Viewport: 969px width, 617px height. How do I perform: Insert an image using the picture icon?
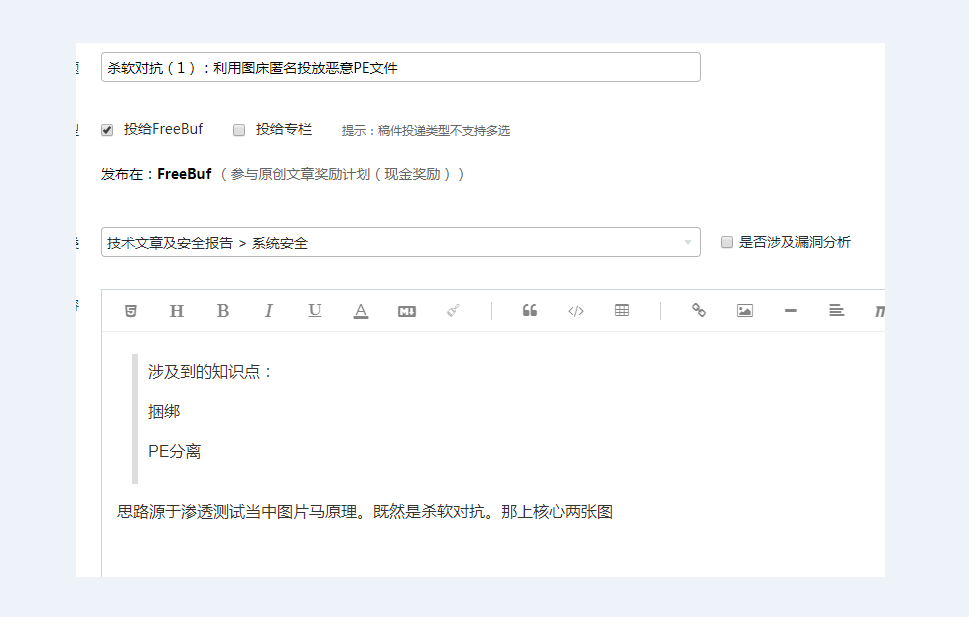744,310
